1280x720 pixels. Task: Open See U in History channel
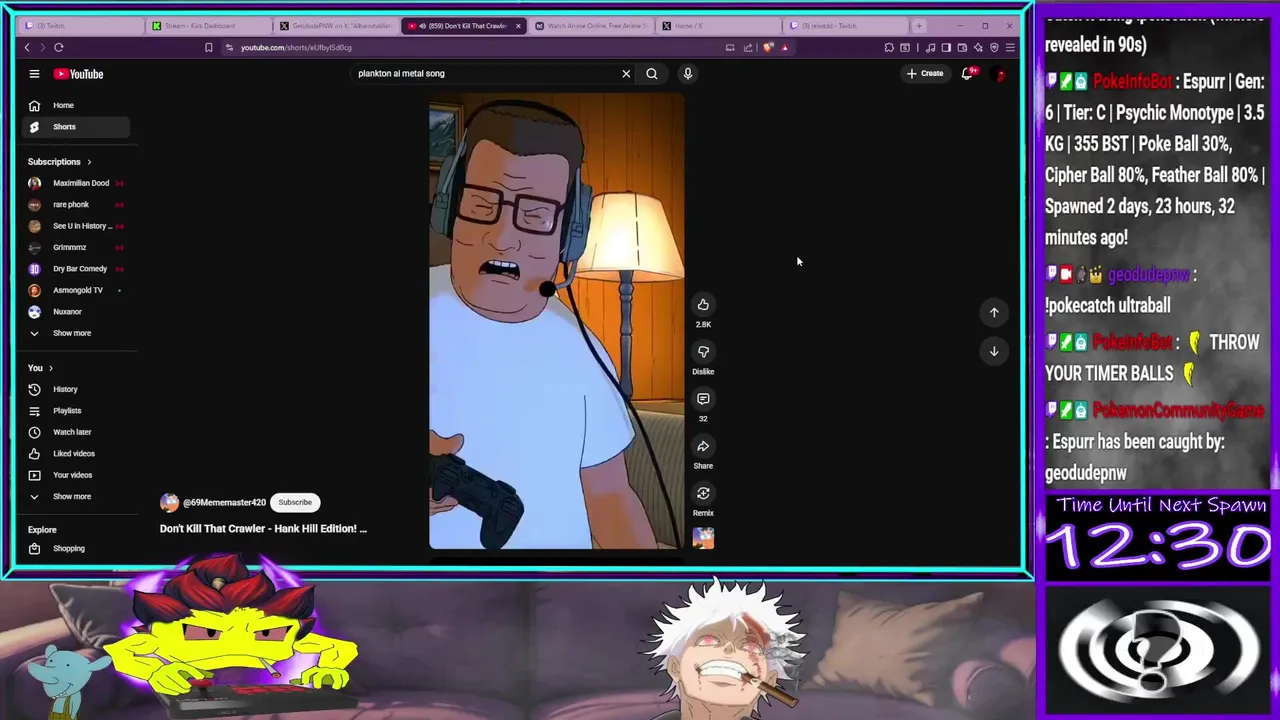[75, 226]
